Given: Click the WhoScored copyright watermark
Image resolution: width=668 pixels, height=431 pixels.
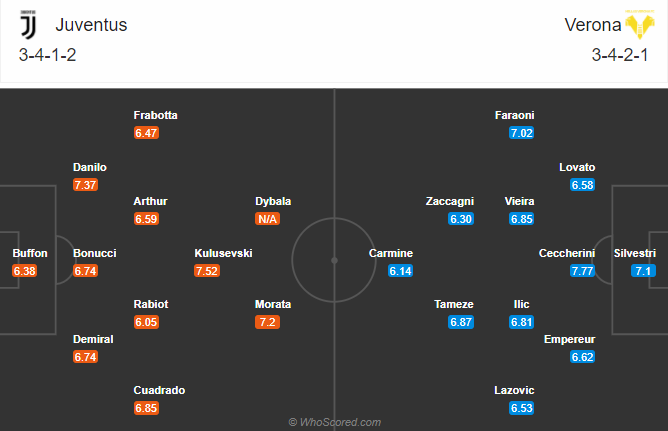Looking at the screenshot, I should pos(334,422).
